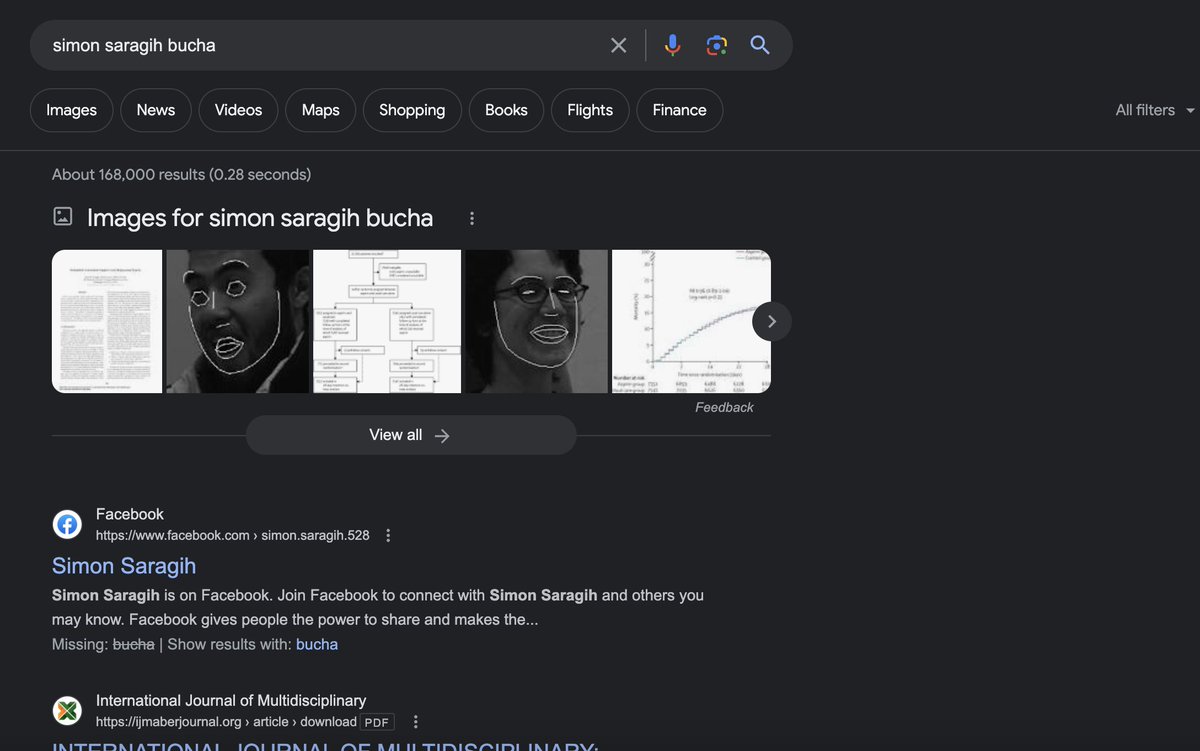Switch to the Finance tab

(680, 110)
